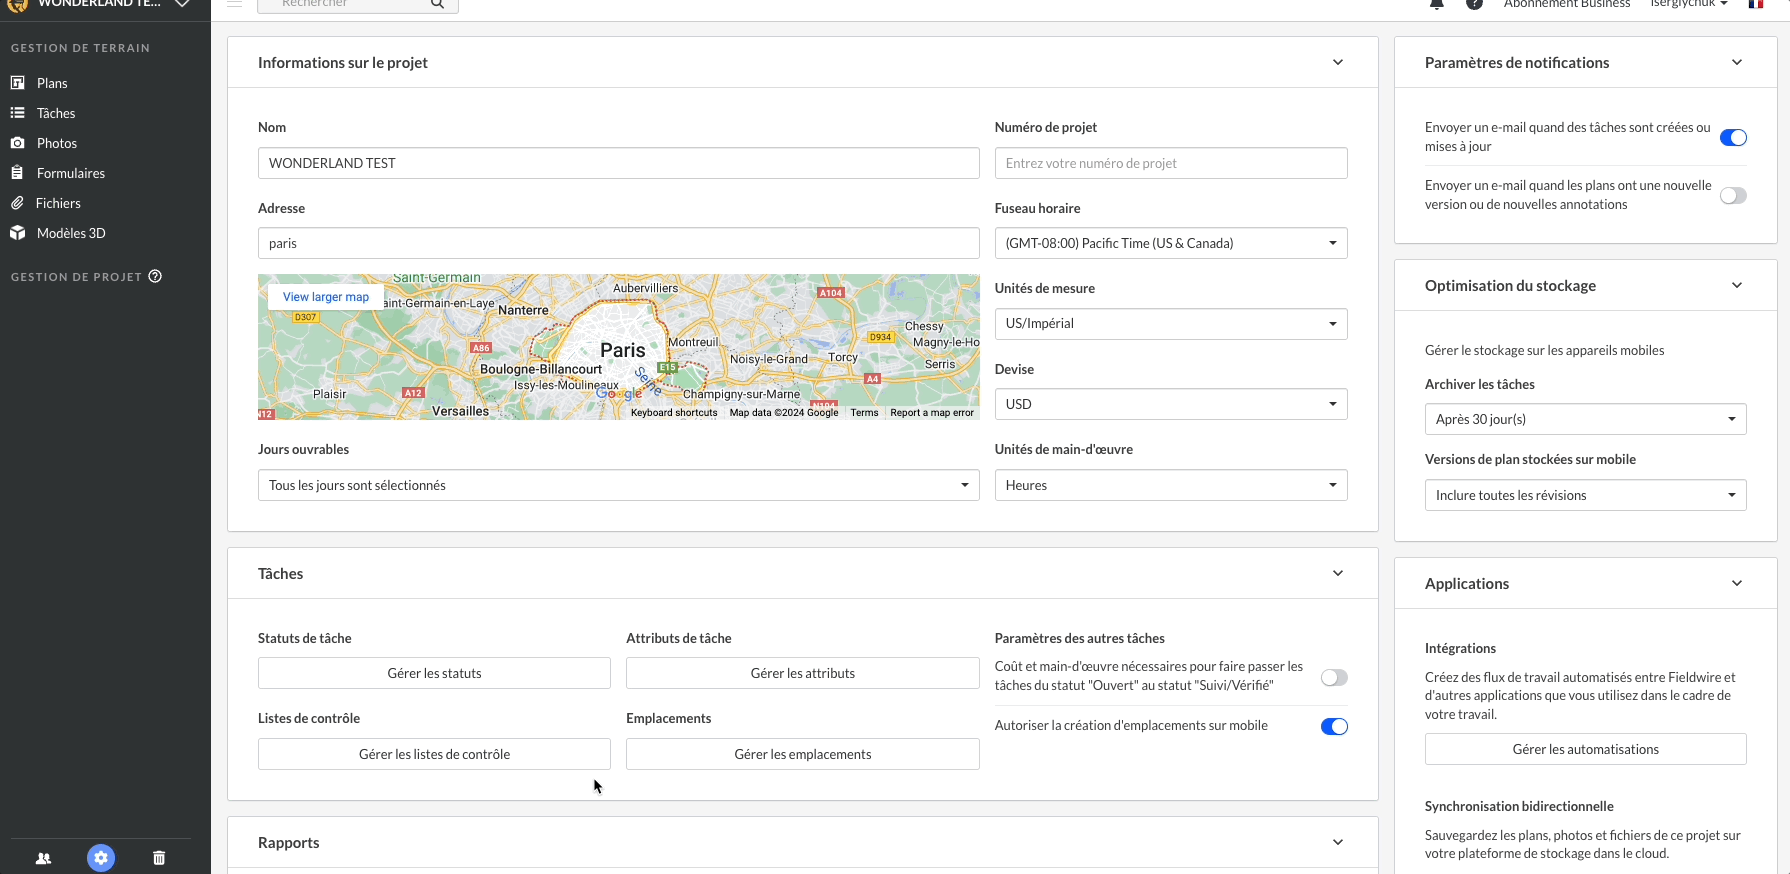The height and width of the screenshot is (874, 1790).
Task: Open Plans from the sidebar icon
Action: [x=17, y=83]
